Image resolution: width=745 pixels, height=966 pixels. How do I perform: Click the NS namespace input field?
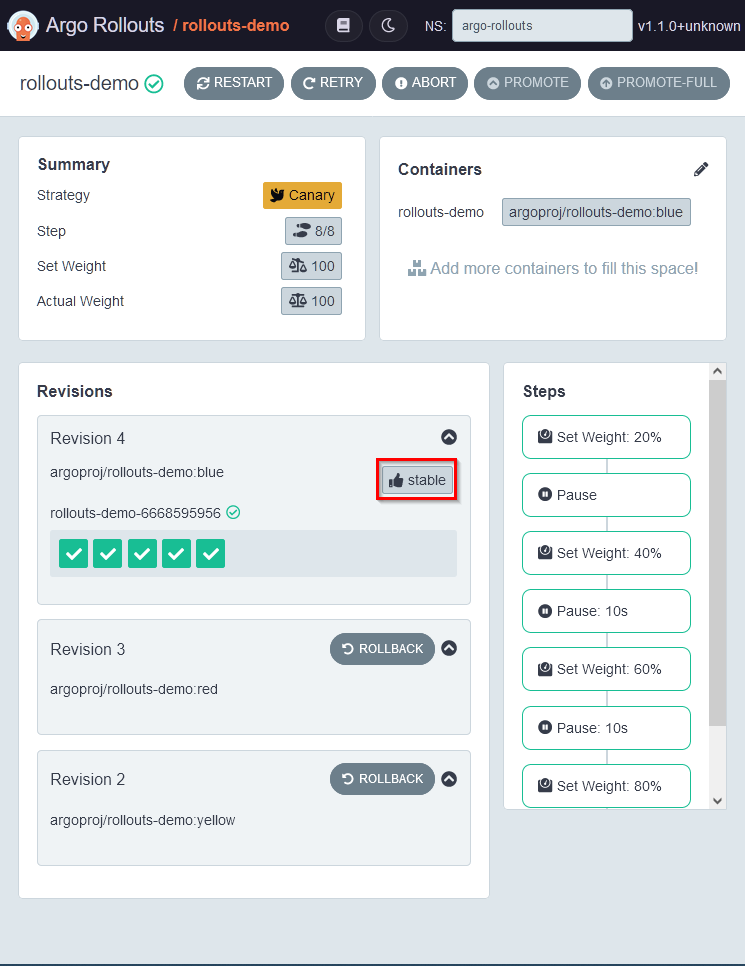pyautogui.click(x=542, y=25)
